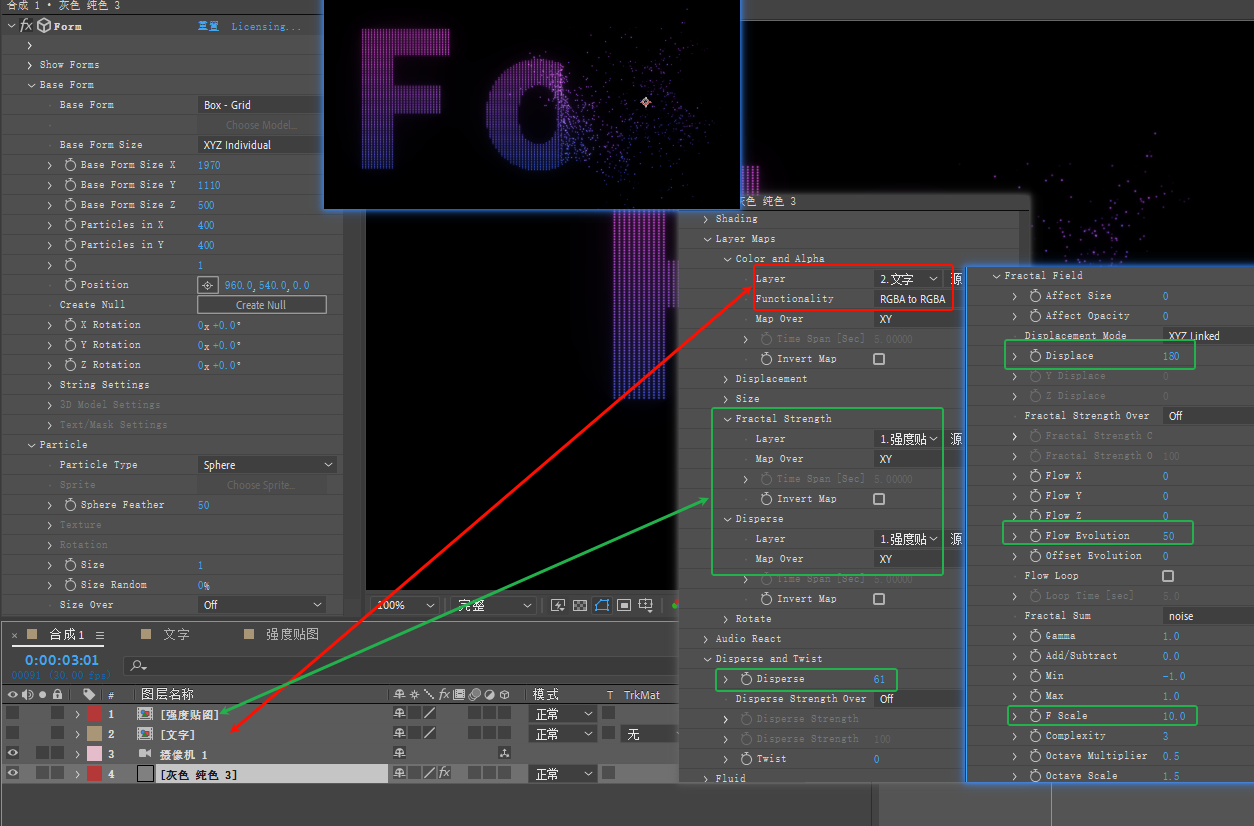
Task: Open Base Form dropdown showing Box - Grid
Action: [260, 105]
